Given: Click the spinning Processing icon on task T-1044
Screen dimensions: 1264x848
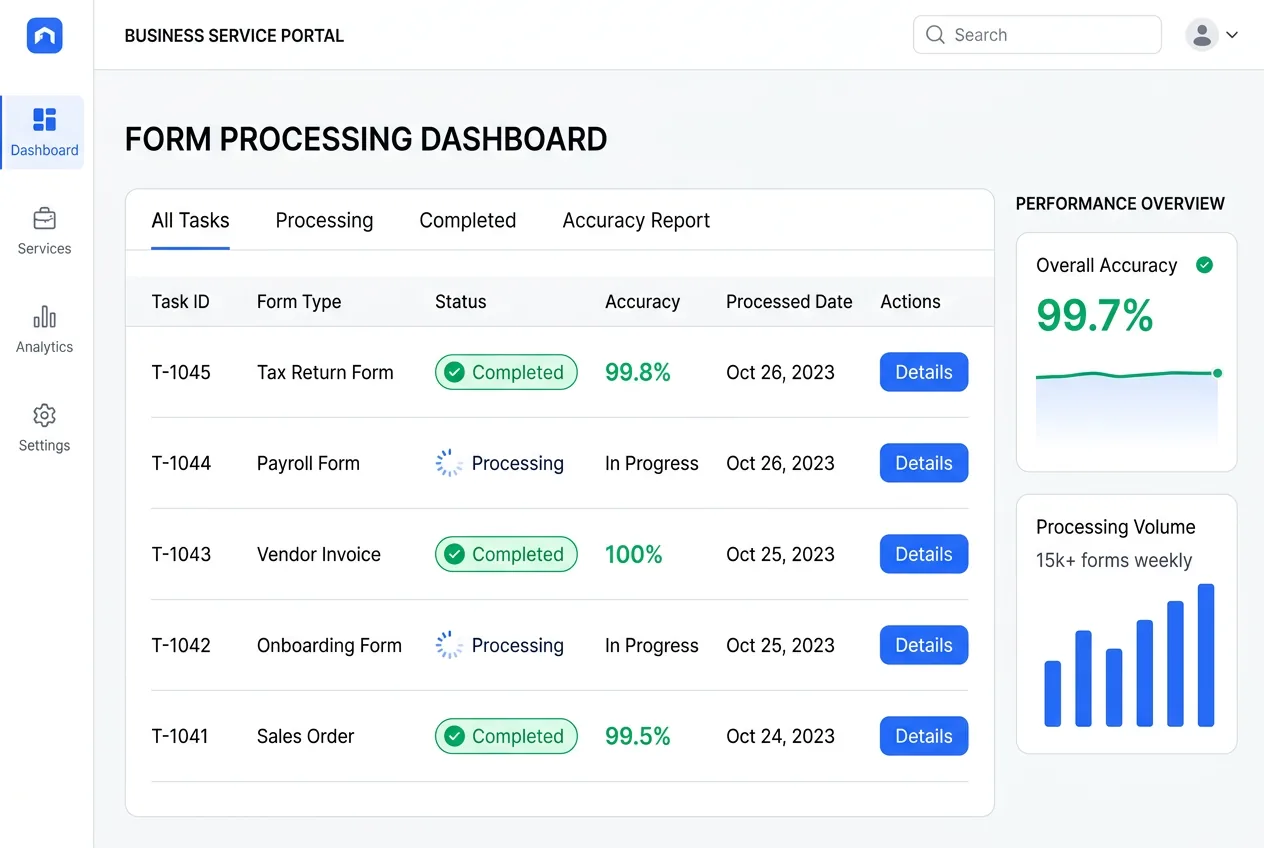Looking at the screenshot, I should pyautogui.click(x=449, y=463).
